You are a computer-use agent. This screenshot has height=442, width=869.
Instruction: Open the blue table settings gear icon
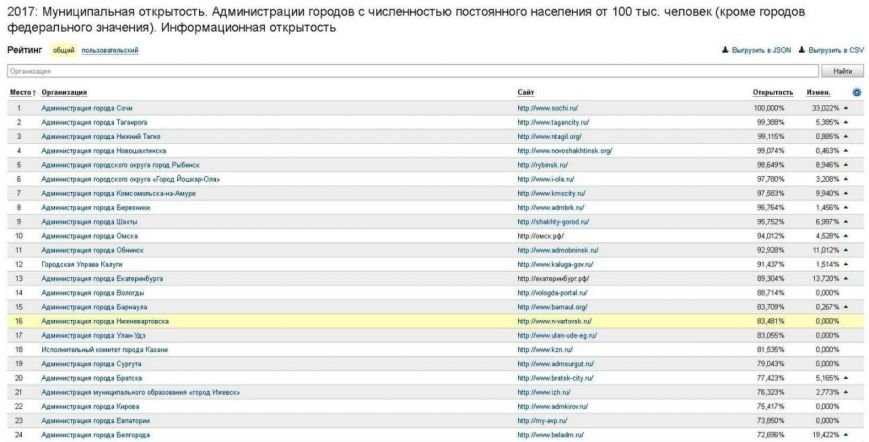(857, 92)
